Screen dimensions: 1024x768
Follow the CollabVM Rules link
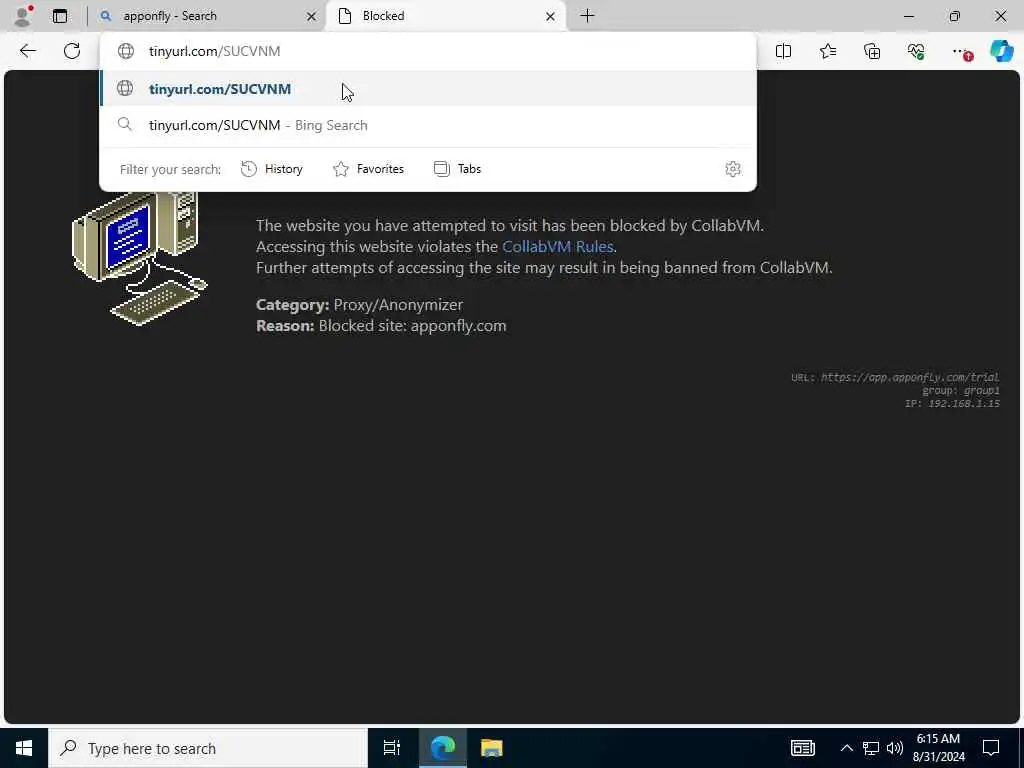557,246
